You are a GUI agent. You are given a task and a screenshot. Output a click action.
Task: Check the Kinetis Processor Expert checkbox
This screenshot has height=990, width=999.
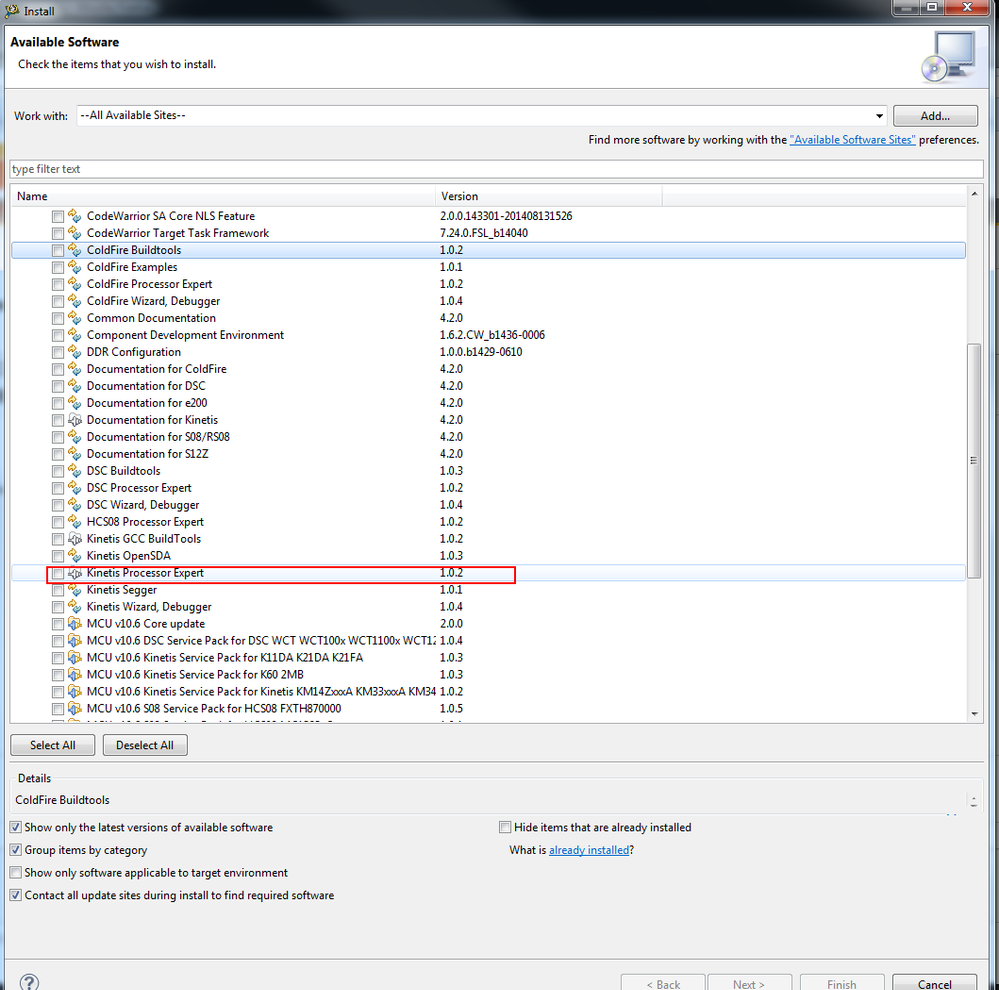pos(58,573)
